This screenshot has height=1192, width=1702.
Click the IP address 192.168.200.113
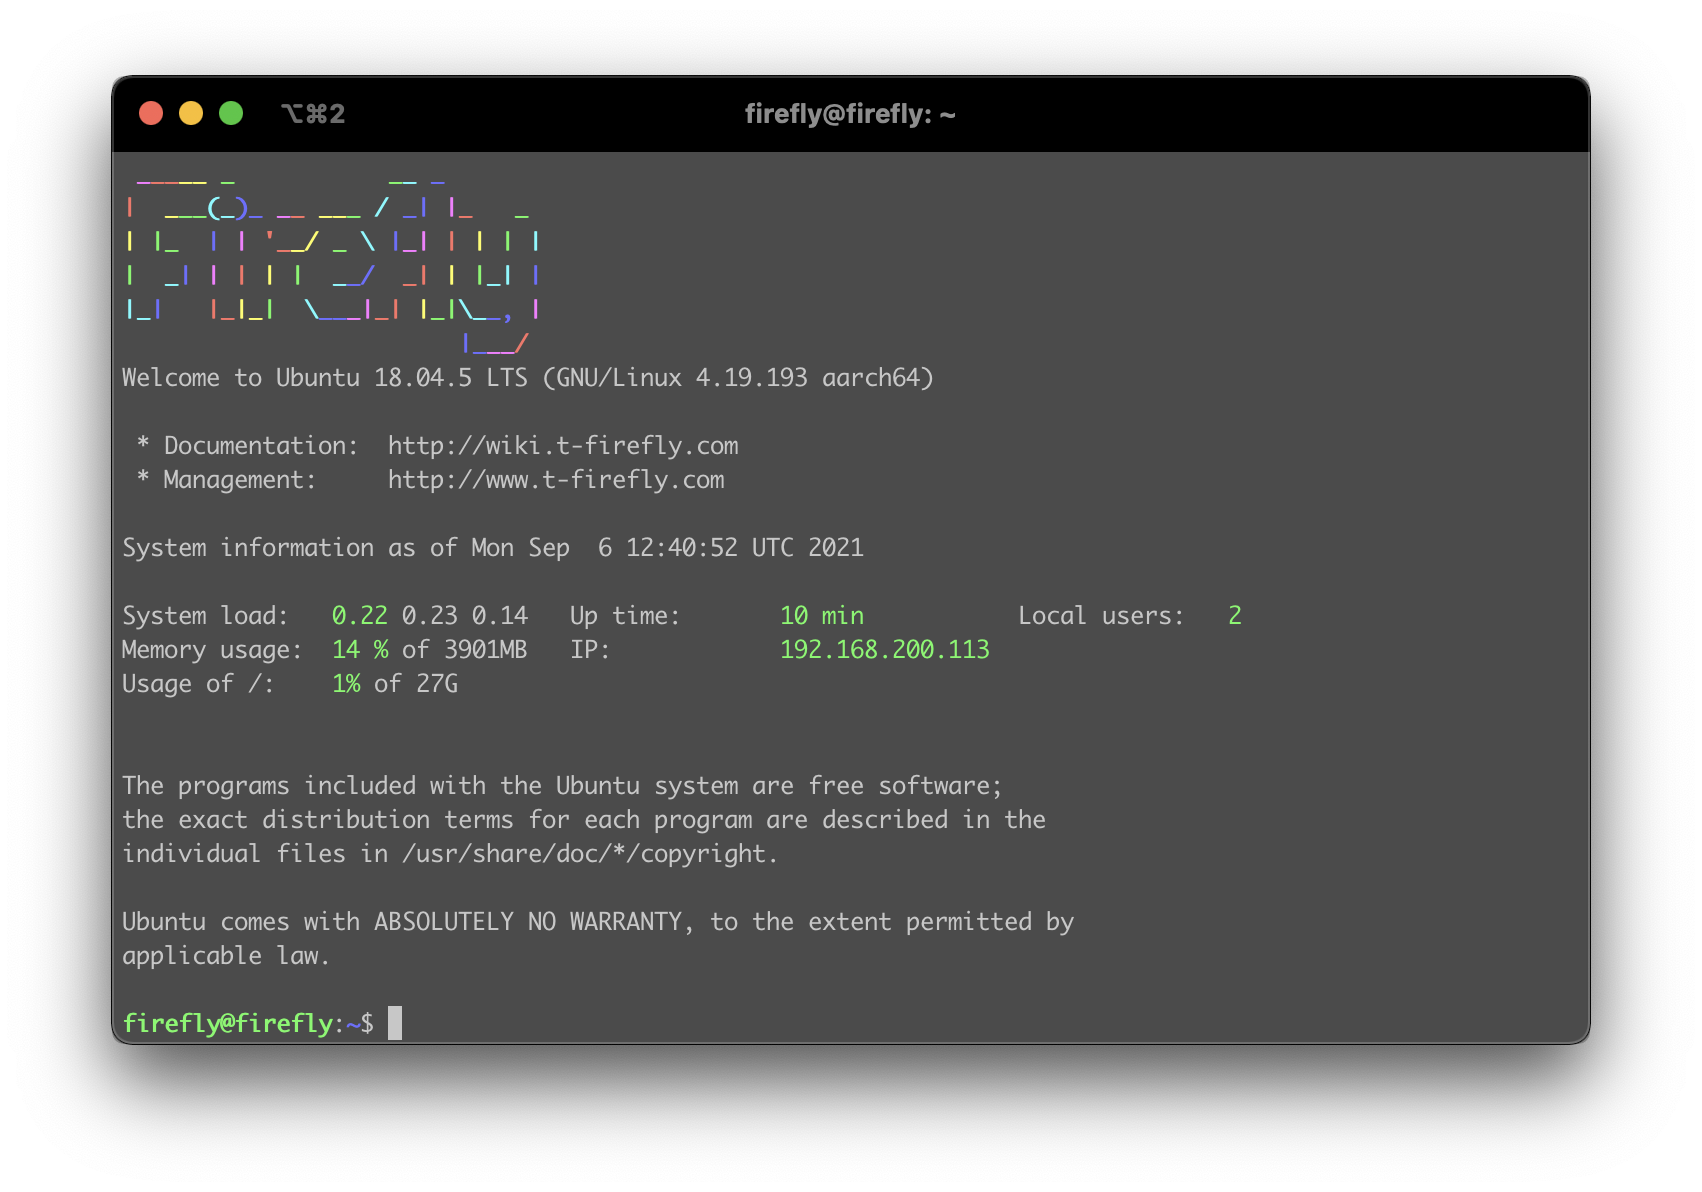pyautogui.click(x=885, y=649)
